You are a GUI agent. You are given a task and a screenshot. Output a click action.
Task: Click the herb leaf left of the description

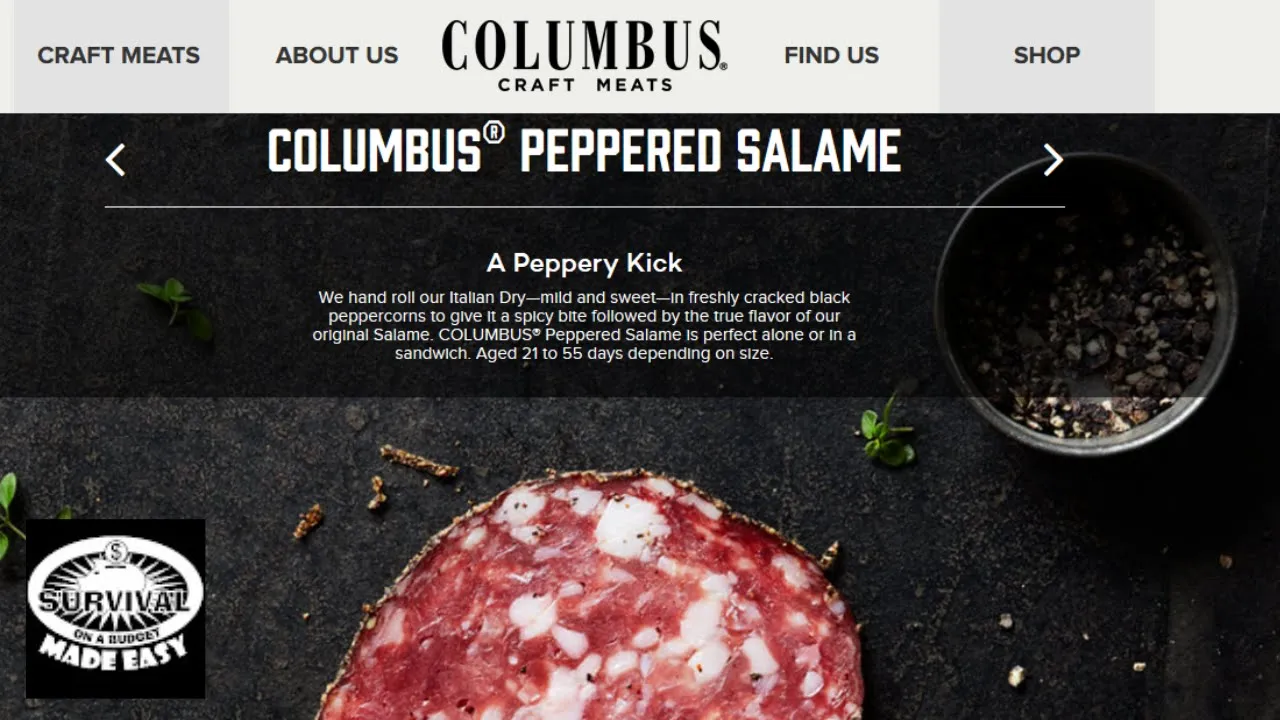[x=176, y=308]
